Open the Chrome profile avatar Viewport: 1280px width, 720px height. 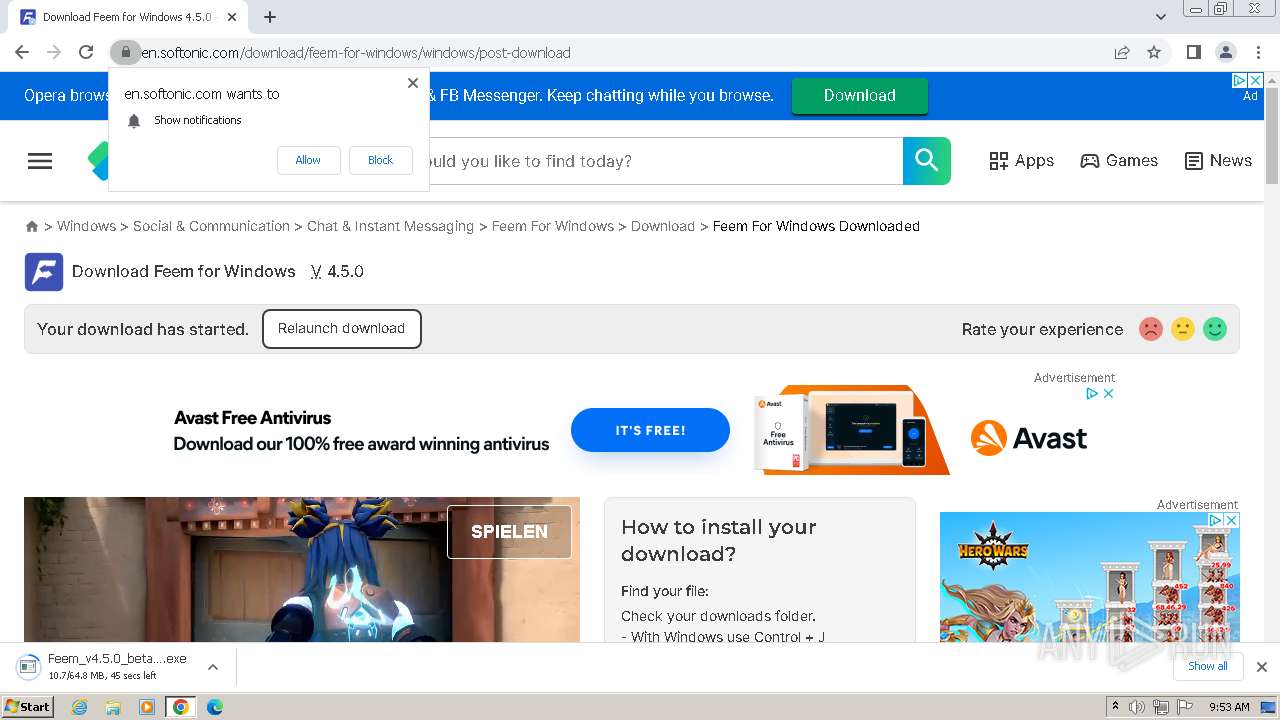pyautogui.click(x=1225, y=52)
